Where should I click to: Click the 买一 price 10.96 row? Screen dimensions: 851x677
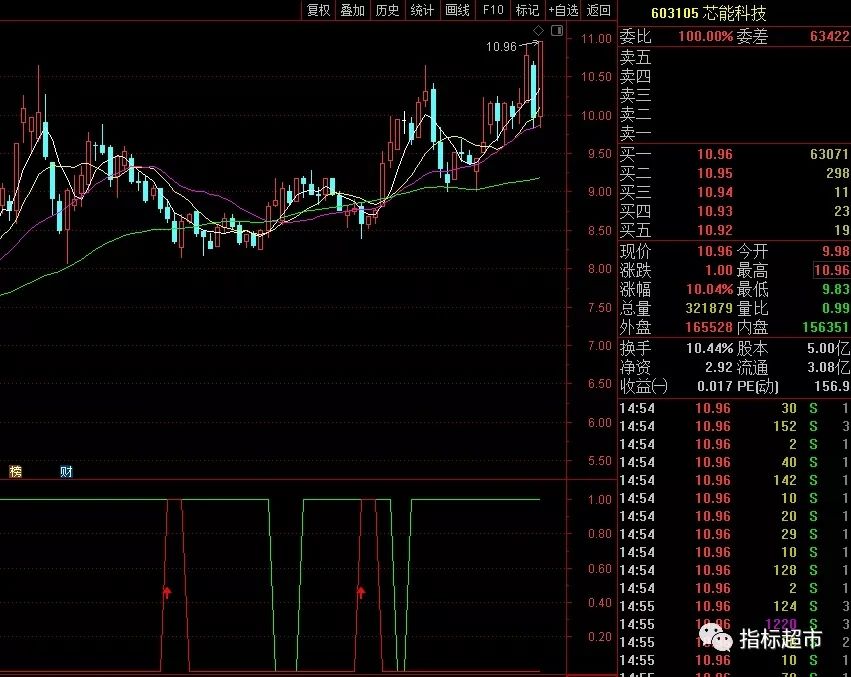pyautogui.click(x=734, y=154)
